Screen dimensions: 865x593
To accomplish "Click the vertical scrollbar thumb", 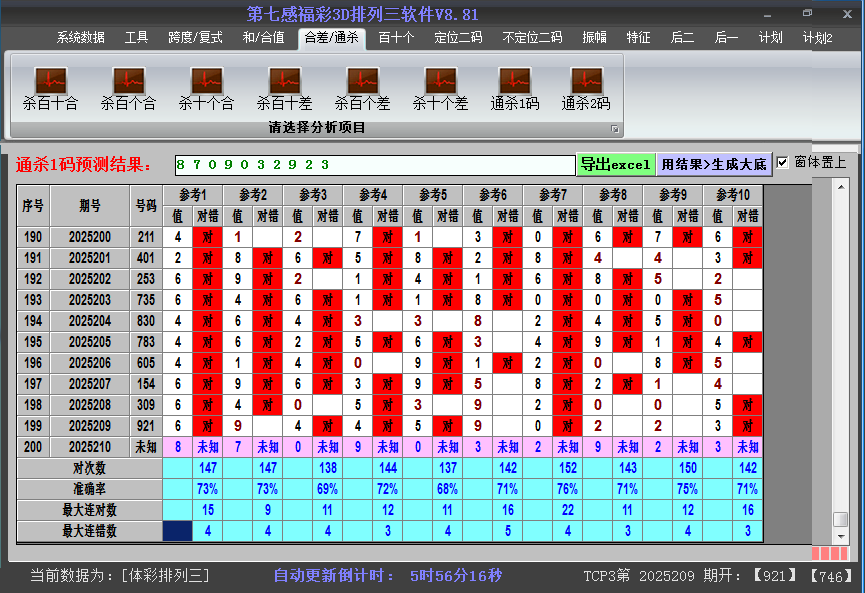I will (x=841, y=520).
